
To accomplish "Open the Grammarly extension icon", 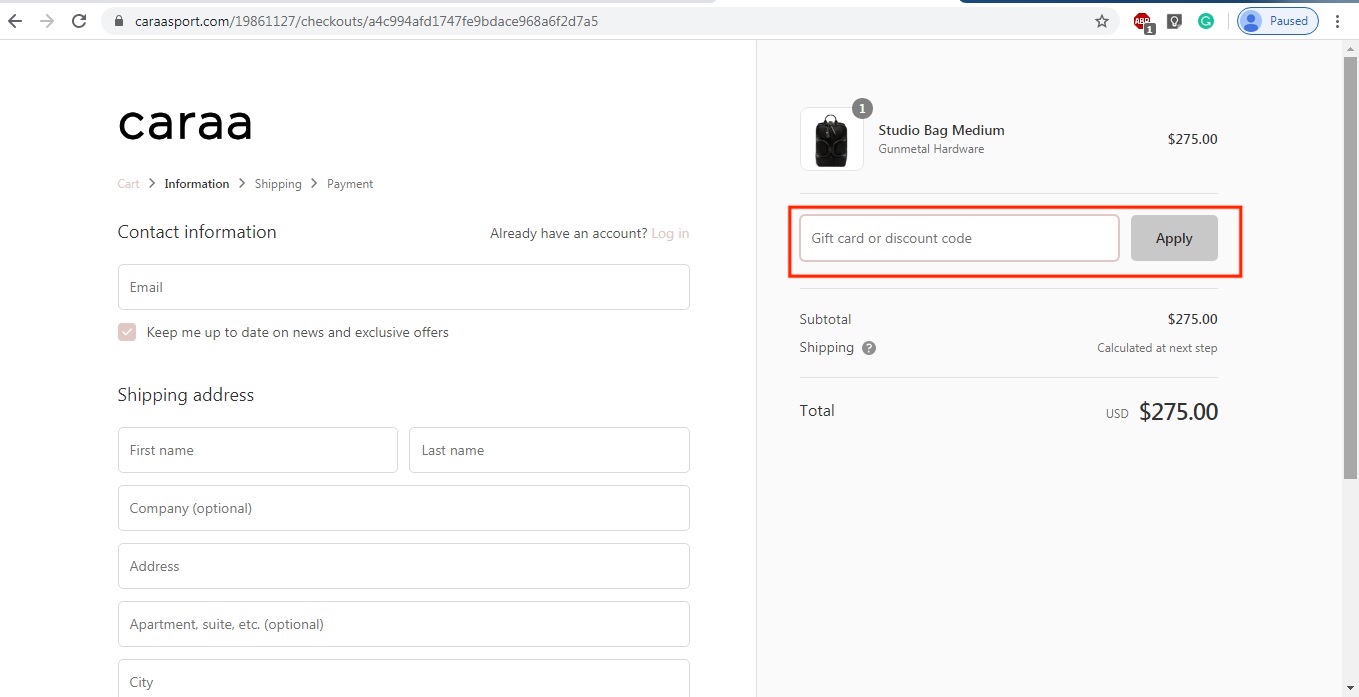I will coord(1206,21).
